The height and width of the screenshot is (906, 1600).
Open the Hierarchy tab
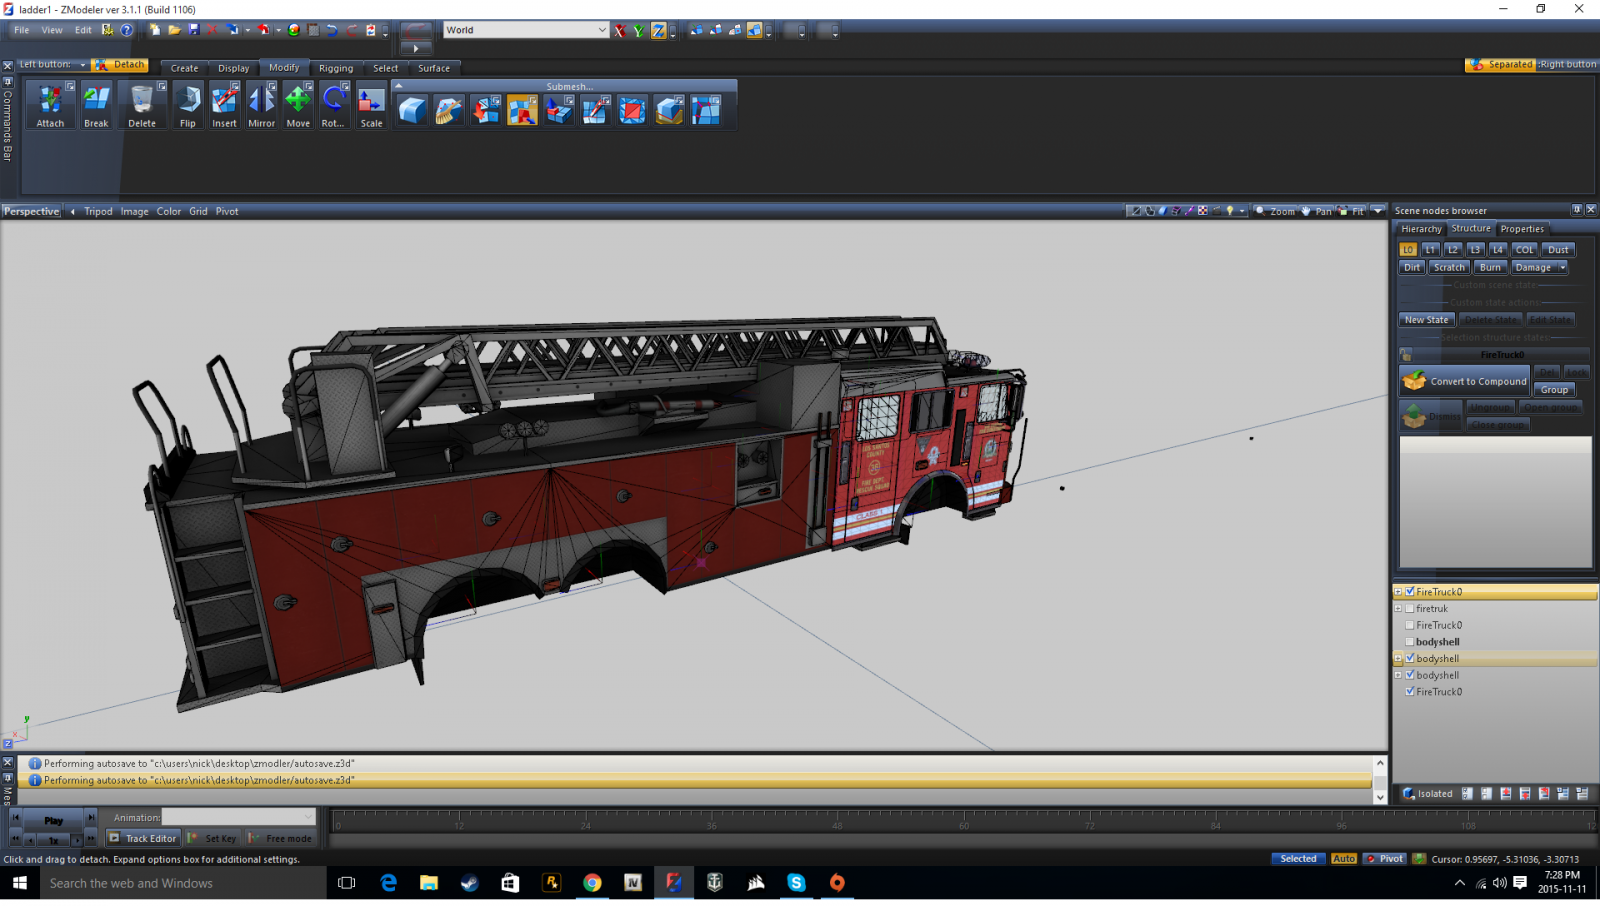[x=1421, y=229]
